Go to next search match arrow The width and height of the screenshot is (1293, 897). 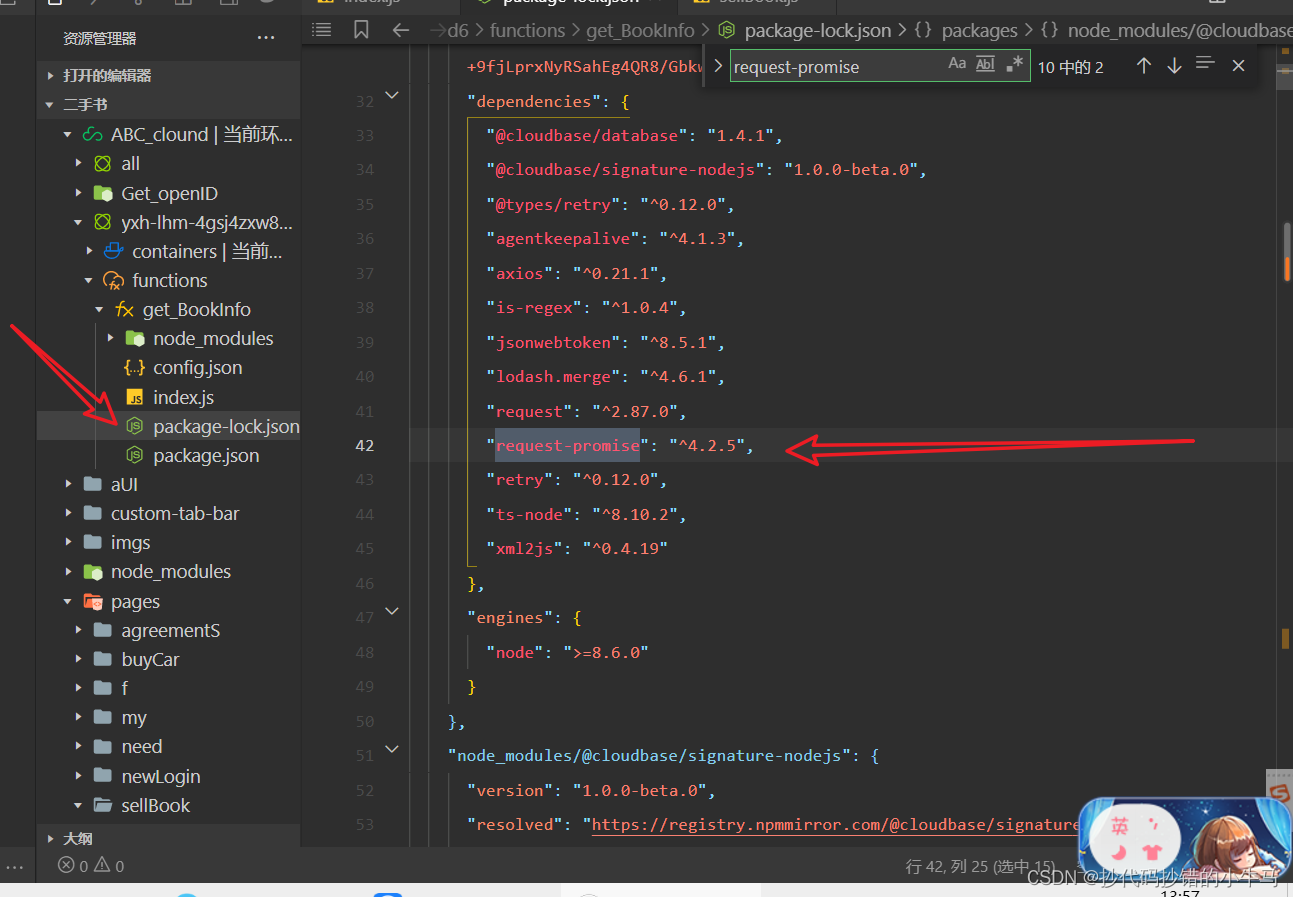click(x=1174, y=66)
